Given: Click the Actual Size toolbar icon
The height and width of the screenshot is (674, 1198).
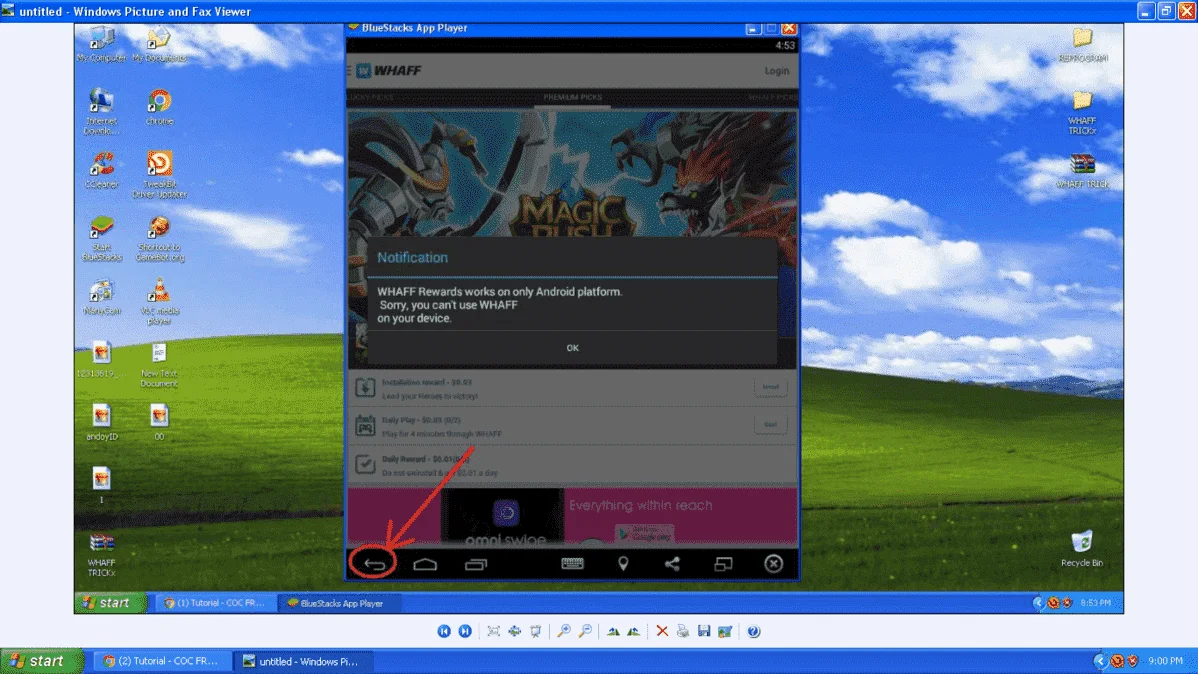Looking at the screenshot, I should (515, 631).
